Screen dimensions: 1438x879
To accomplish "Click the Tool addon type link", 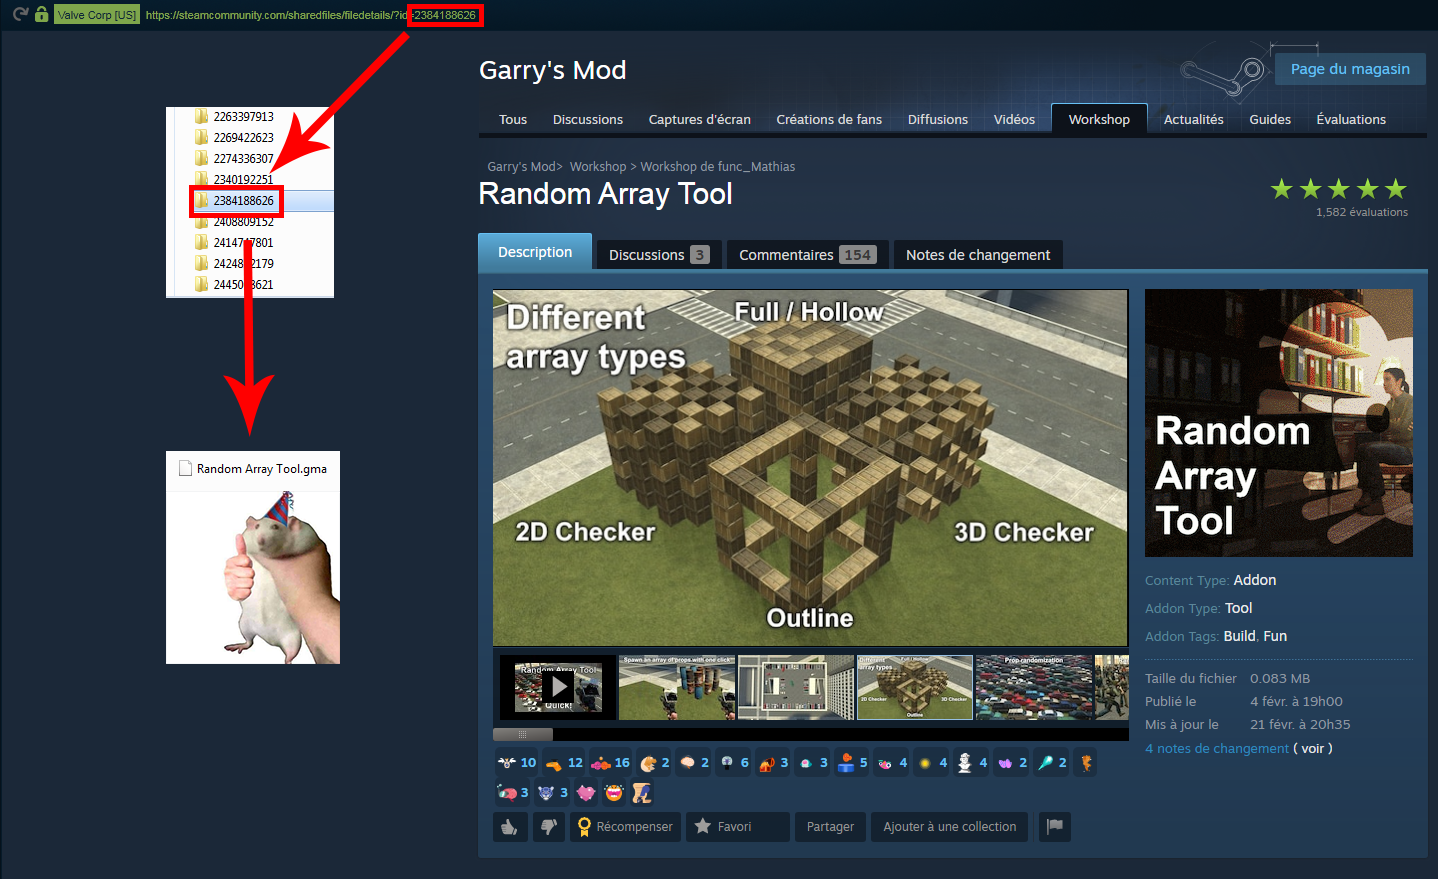I will 1238,608.
